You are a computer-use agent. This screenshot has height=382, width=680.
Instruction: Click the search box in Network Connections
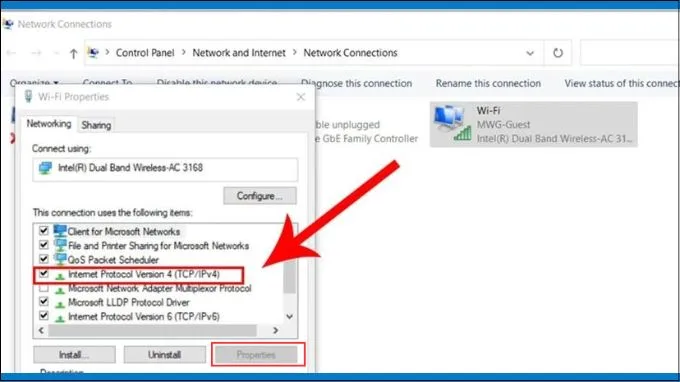click(630, 52)
